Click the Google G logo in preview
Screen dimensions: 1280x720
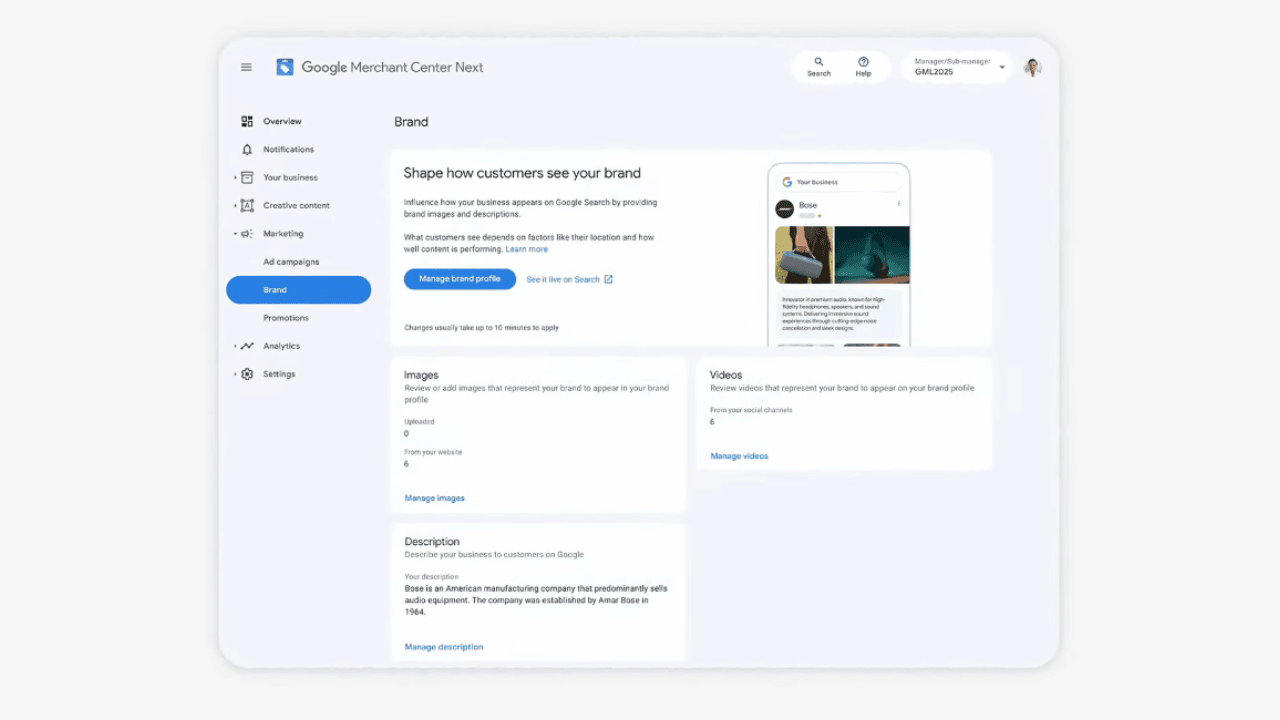pos(787,182)
